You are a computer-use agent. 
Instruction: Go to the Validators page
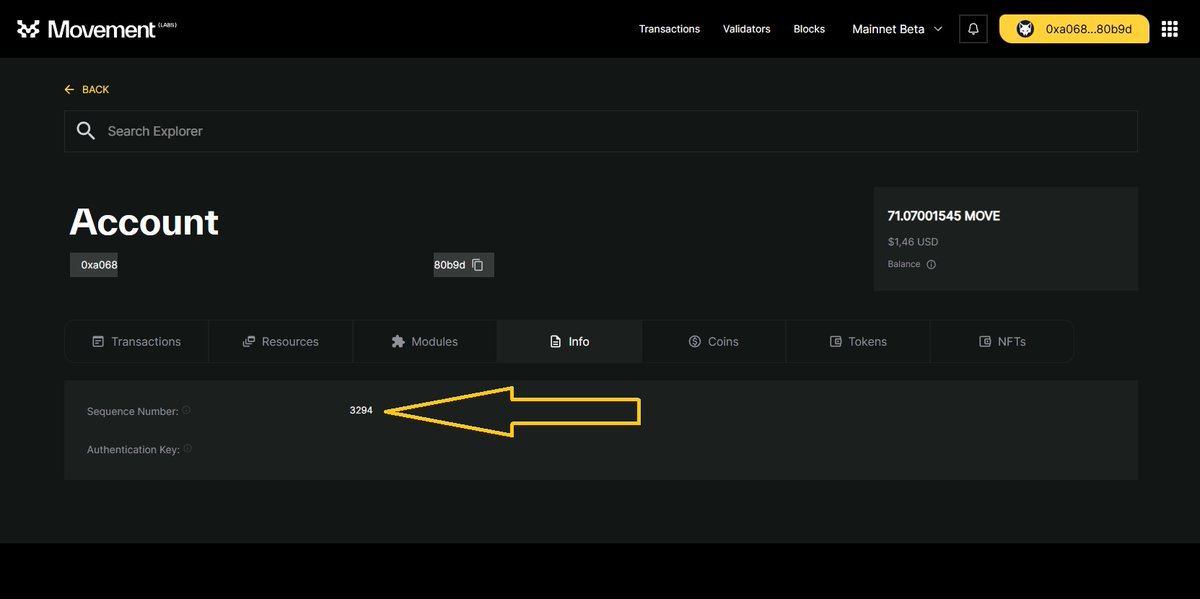coord(746,29)
